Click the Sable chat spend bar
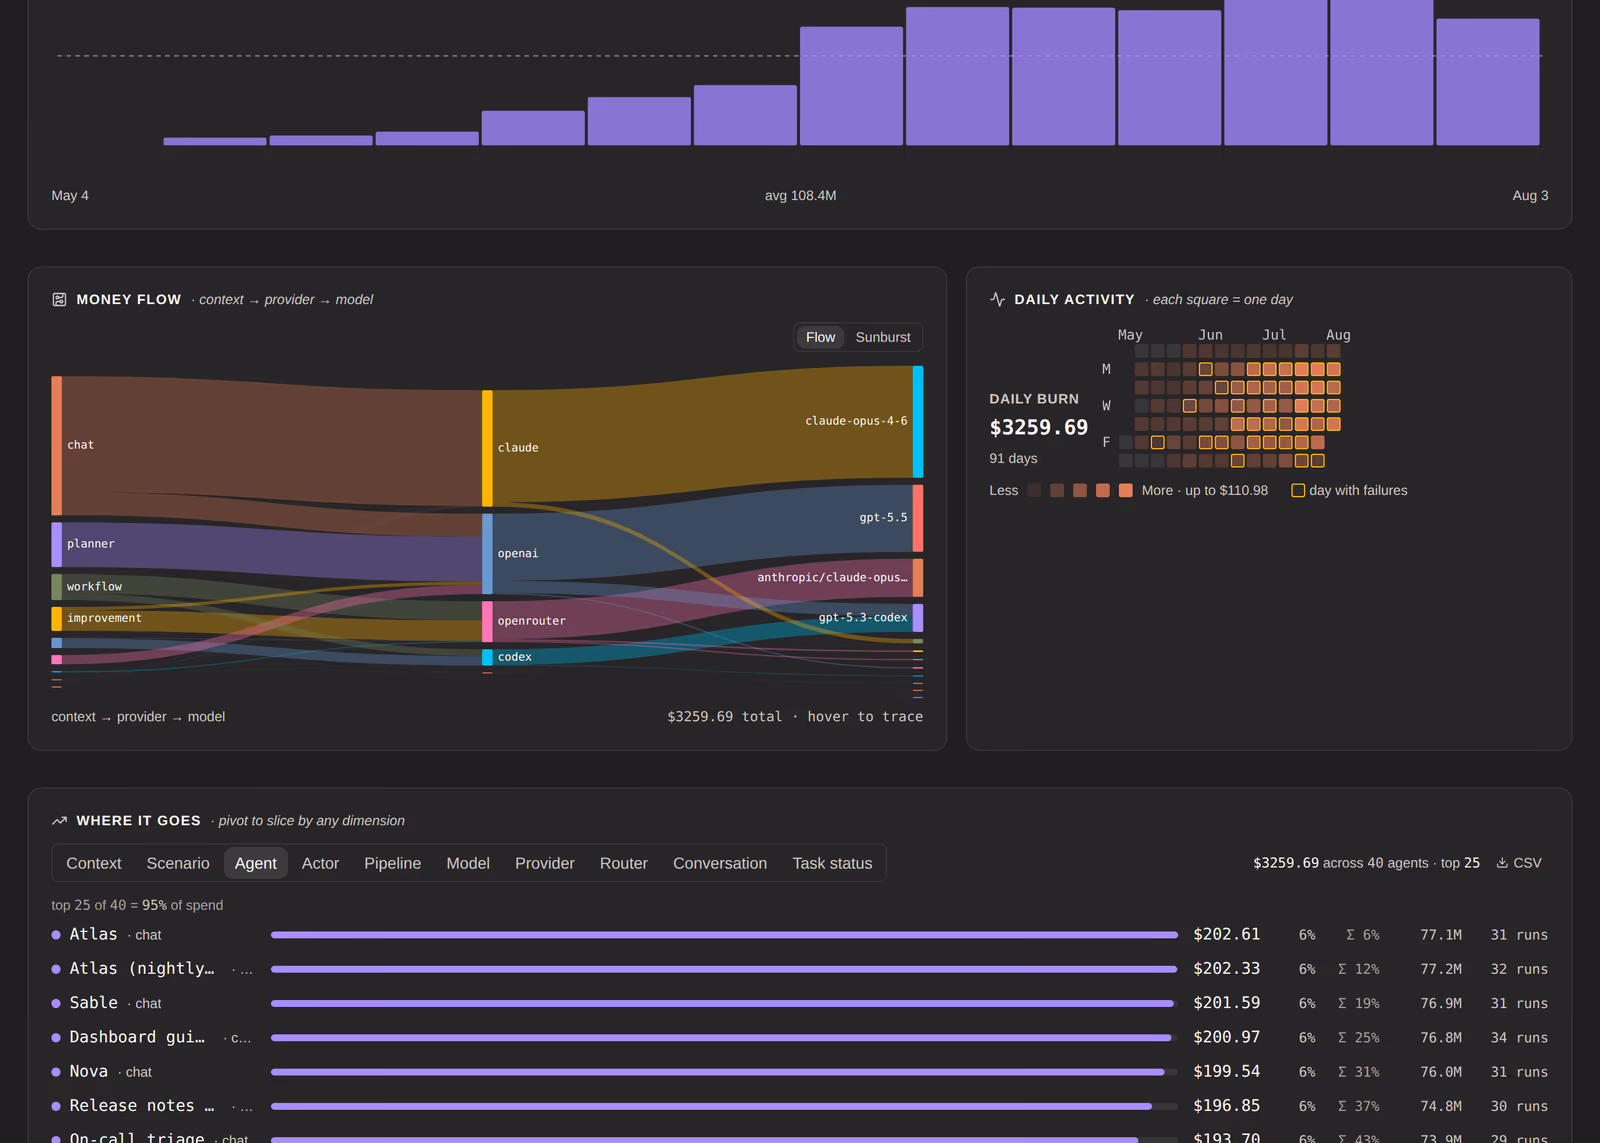 tap(722, 1003)
